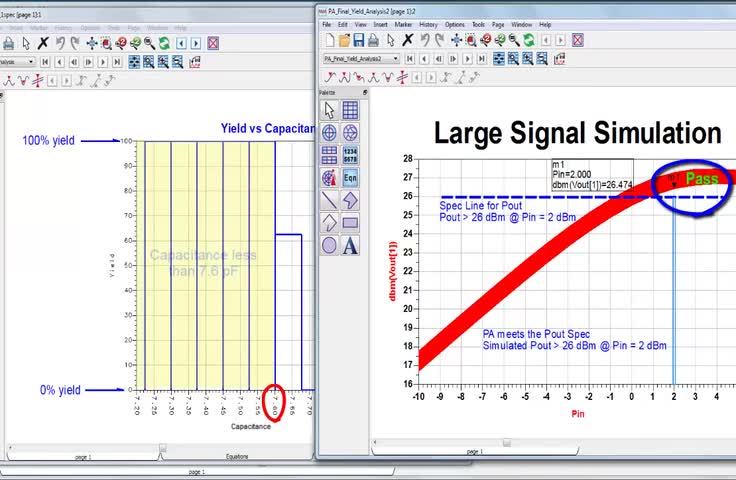
Task: Click the black X delete icon in right window
Action: 407,40
